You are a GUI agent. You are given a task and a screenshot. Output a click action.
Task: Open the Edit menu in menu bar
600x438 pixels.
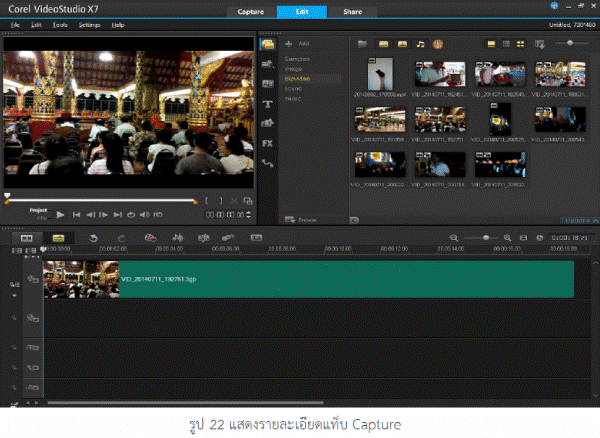point(36,25)
